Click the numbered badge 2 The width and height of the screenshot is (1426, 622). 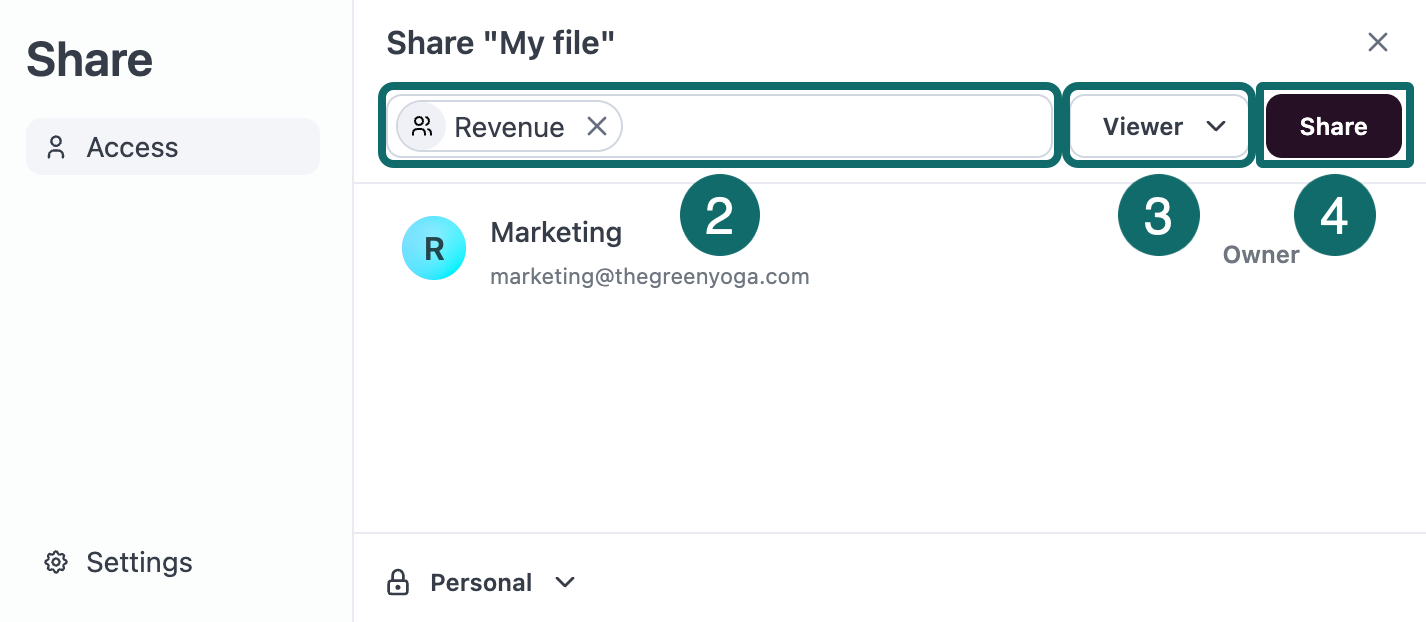click(720, 214)
